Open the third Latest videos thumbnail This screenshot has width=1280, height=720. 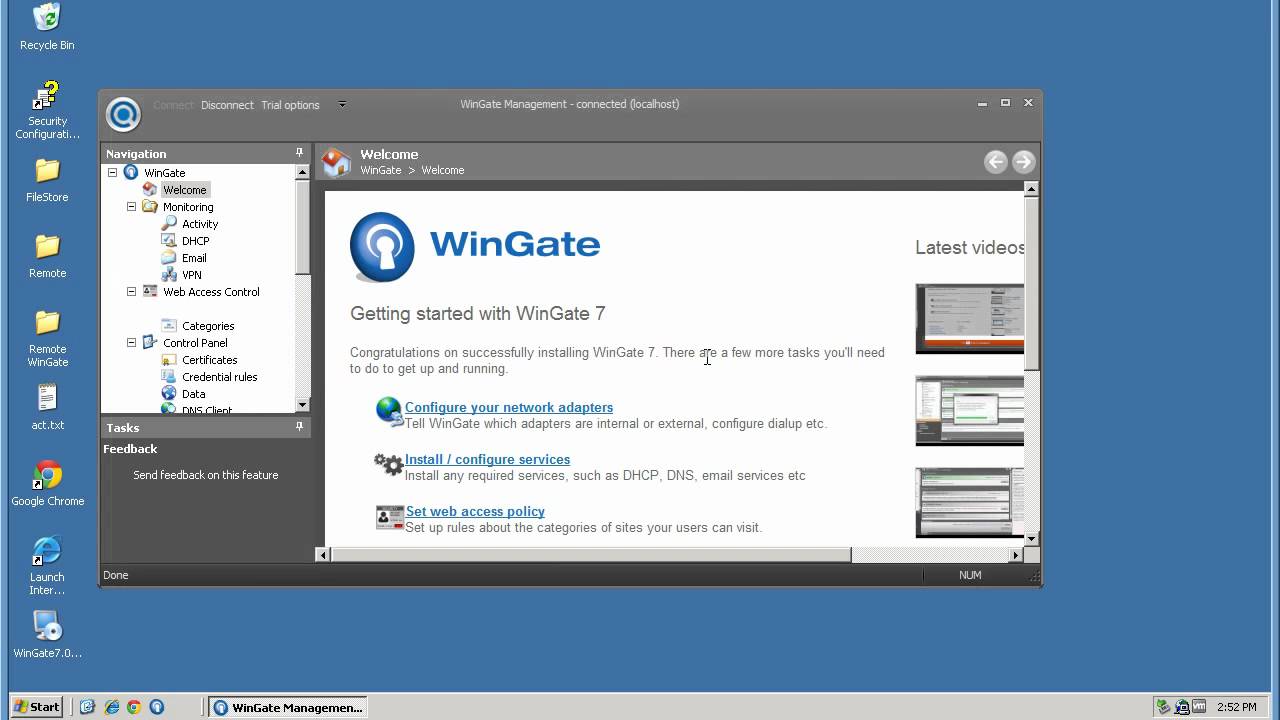click(970, 503)
